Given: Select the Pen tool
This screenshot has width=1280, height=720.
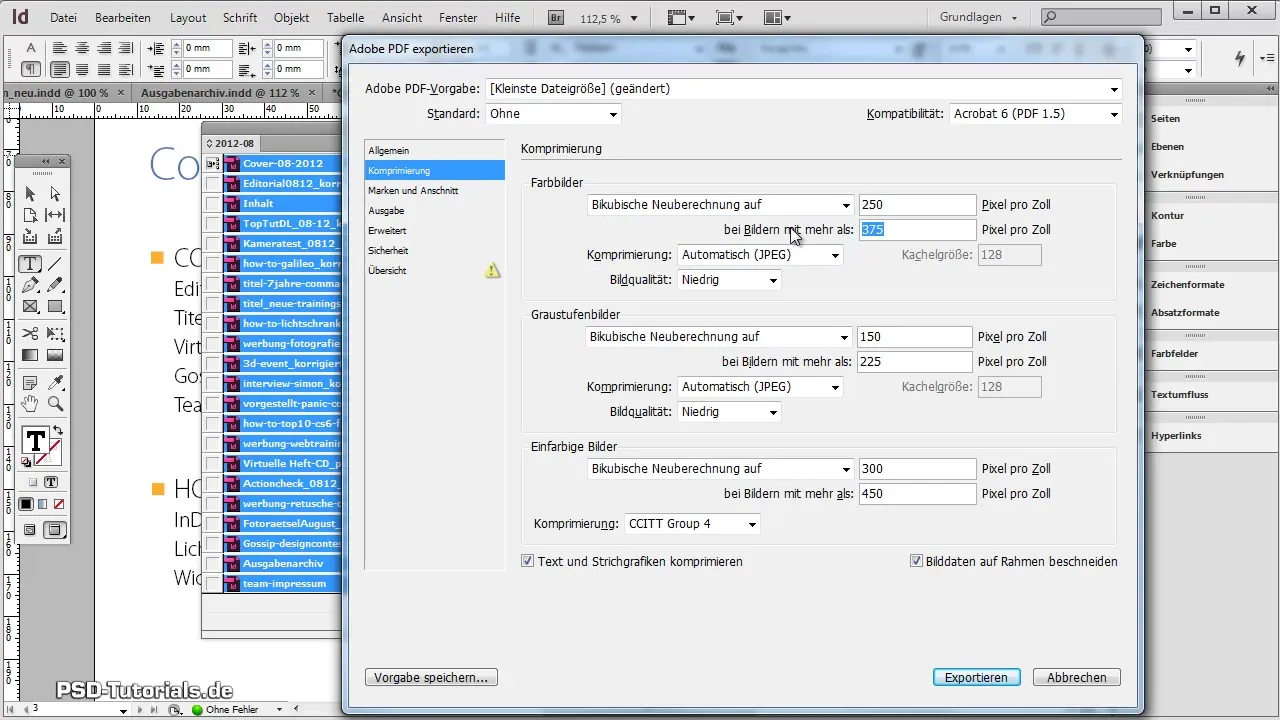Looking at the screenshot, I should (30, 285).
